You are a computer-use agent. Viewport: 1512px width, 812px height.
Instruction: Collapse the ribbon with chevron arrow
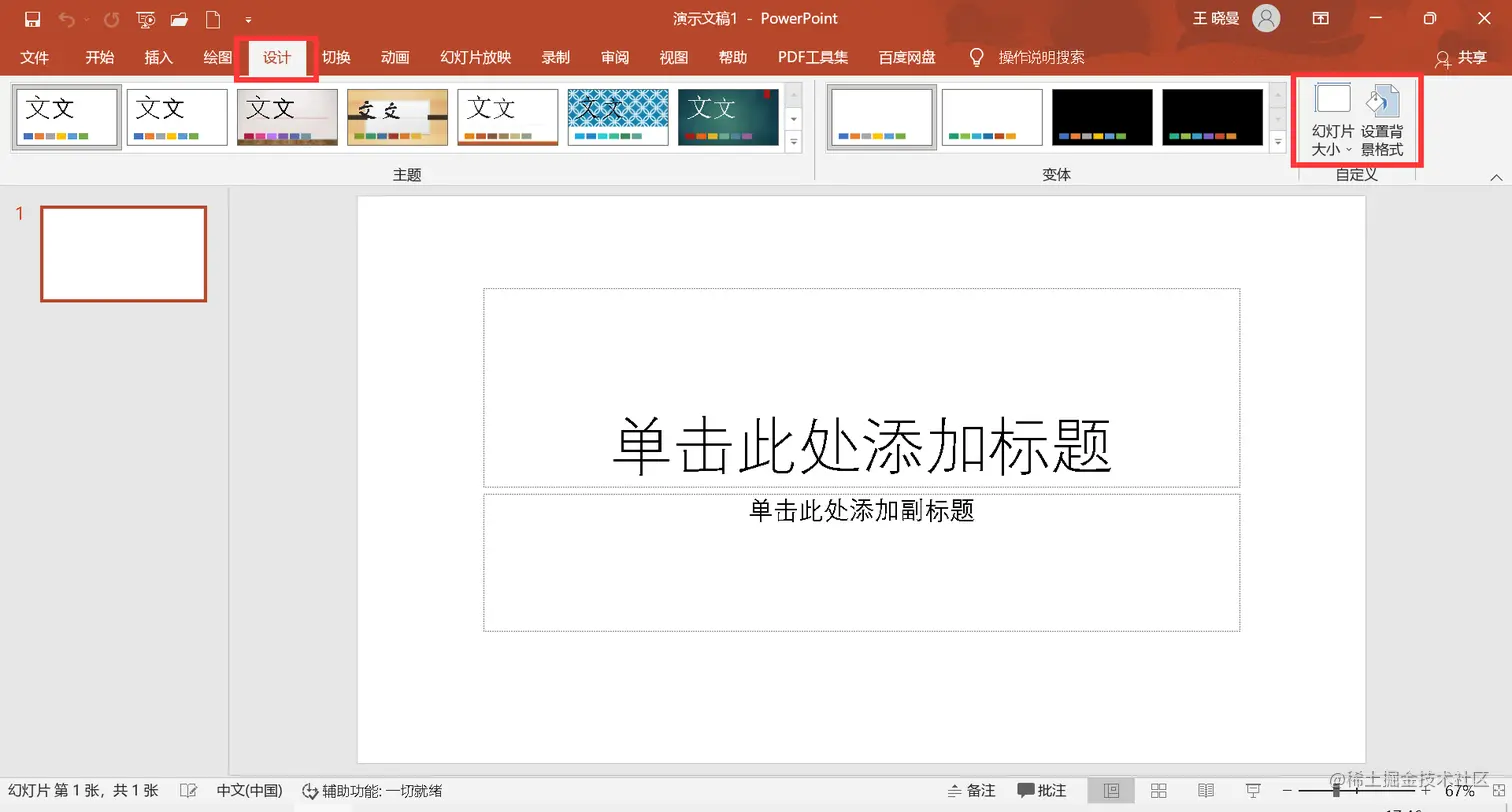click(x=1496, y=177)
